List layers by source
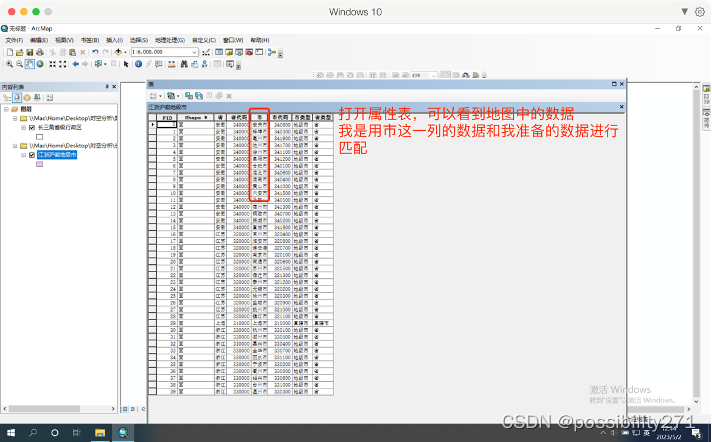 click(17, 98)
